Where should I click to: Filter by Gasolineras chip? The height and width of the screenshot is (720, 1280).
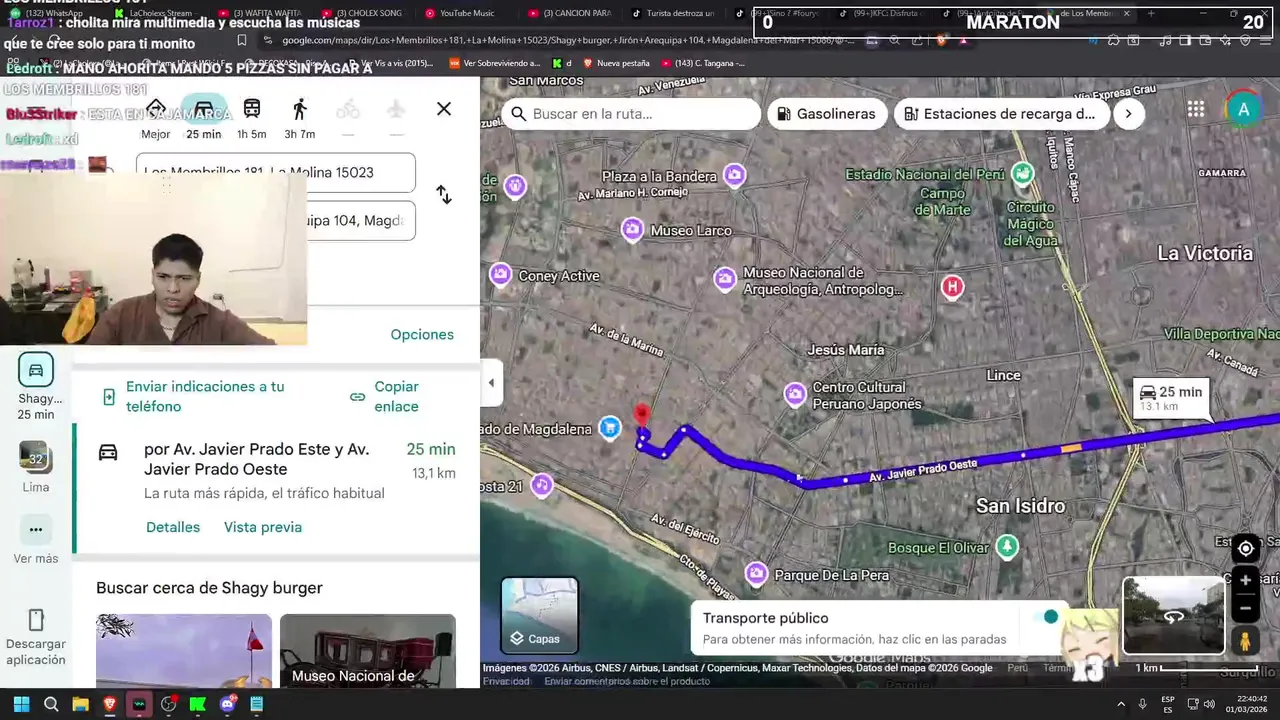point(827,114)
